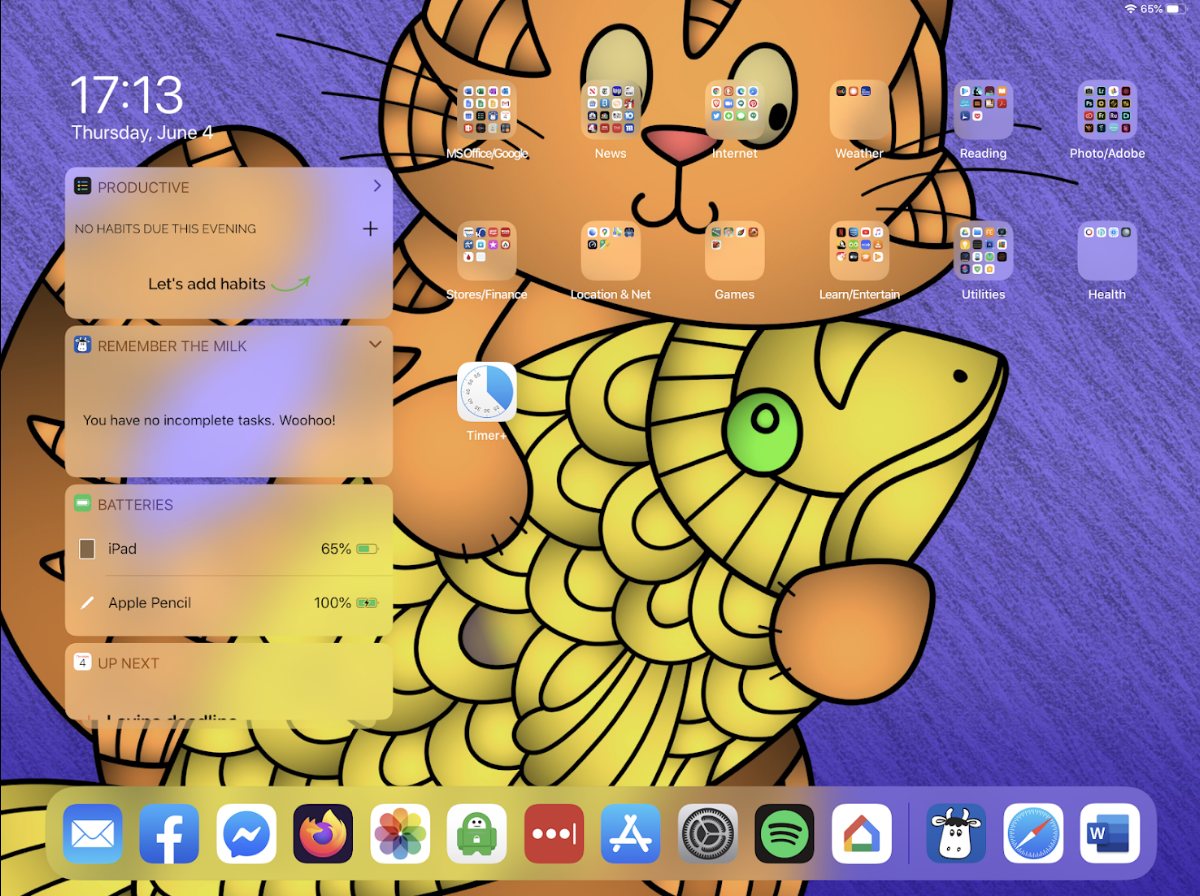Launch the App Store

click(x=631, y=834)
